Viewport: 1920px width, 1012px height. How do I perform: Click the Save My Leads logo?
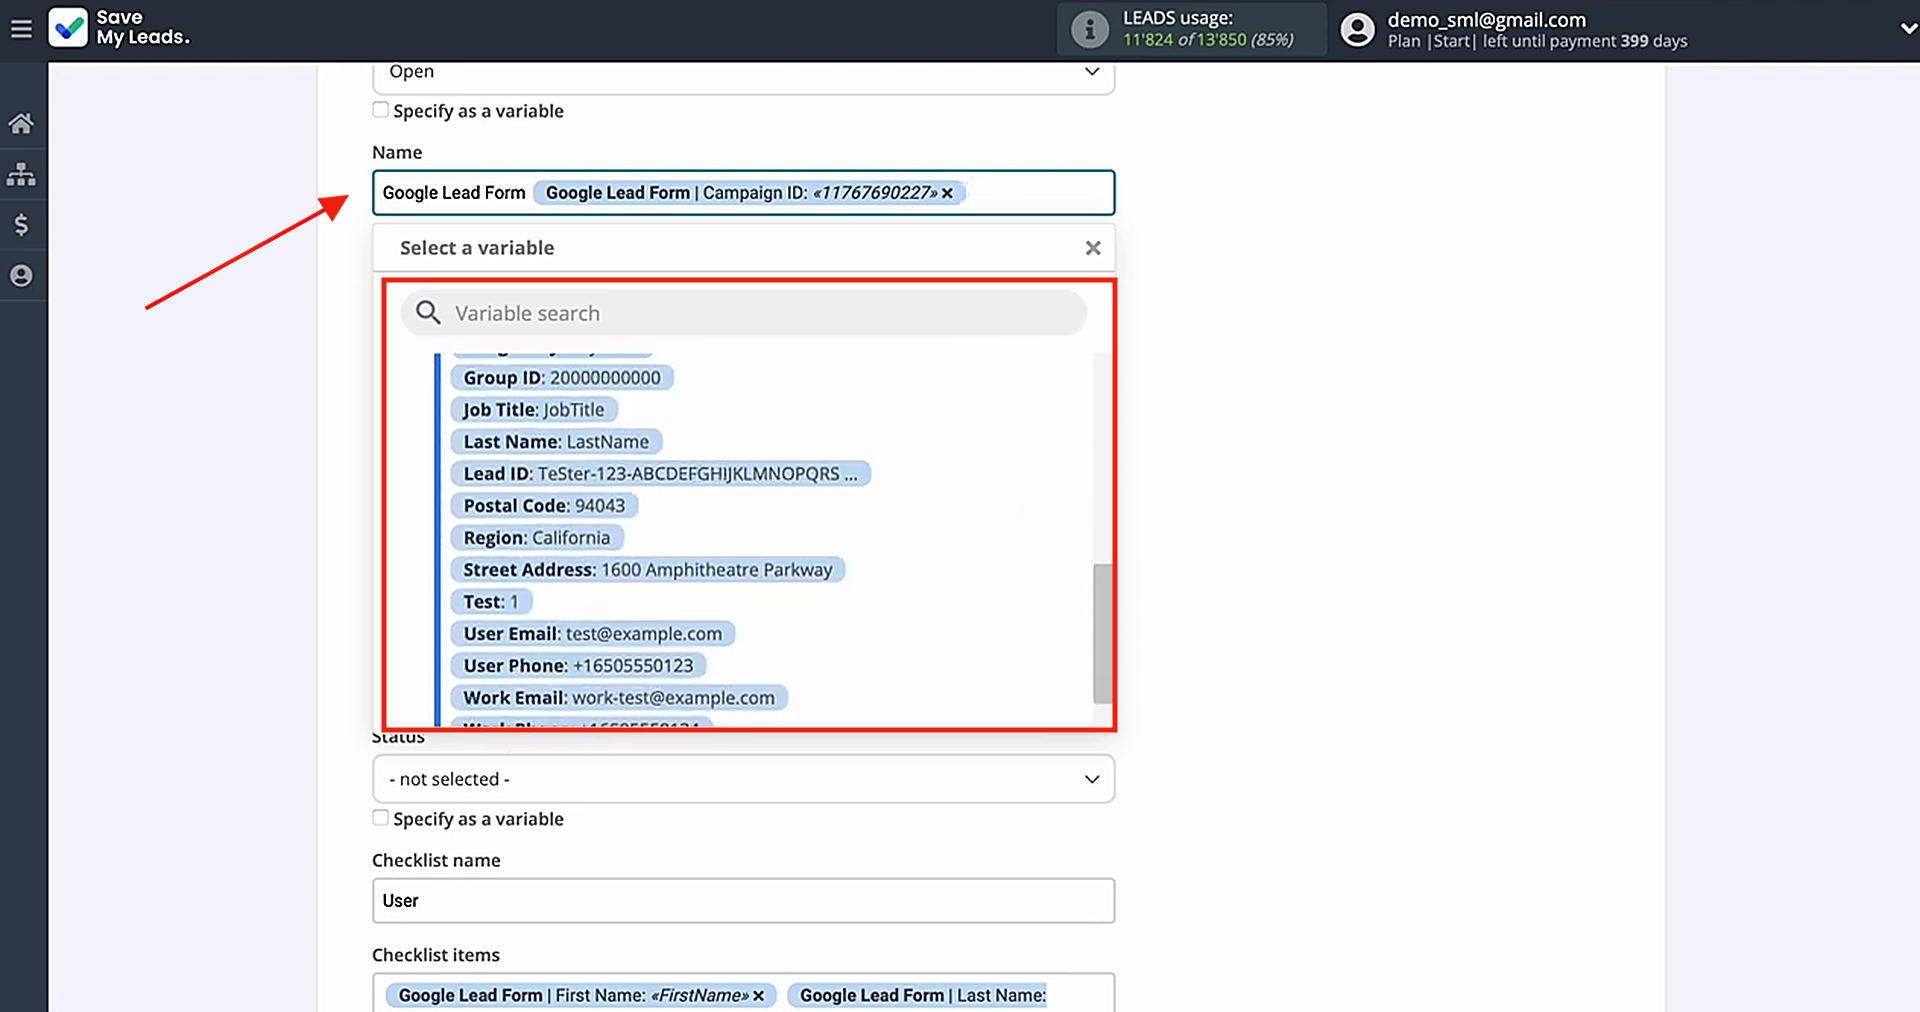[119, 28]
